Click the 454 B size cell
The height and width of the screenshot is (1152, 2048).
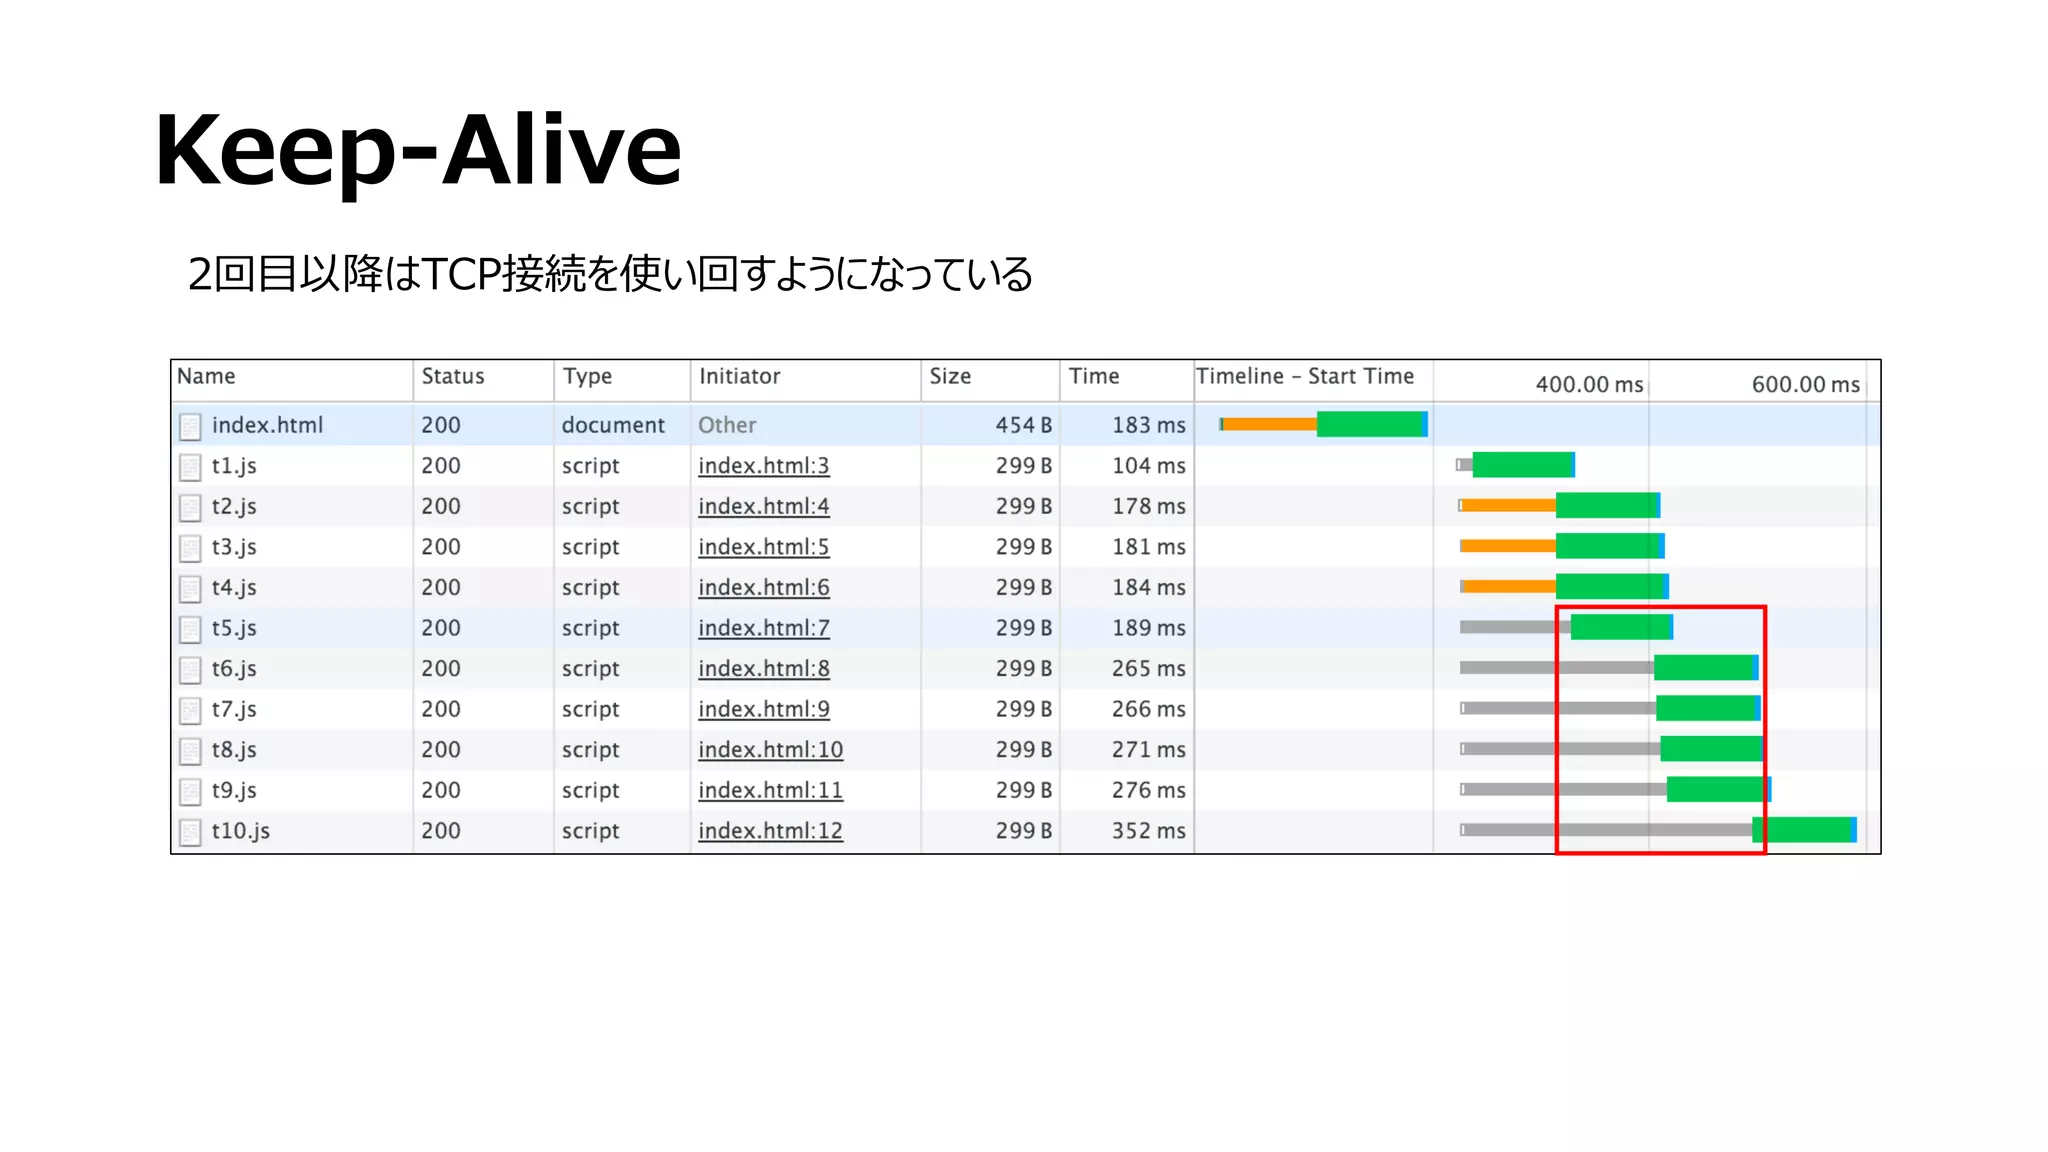click(1023, 425)
